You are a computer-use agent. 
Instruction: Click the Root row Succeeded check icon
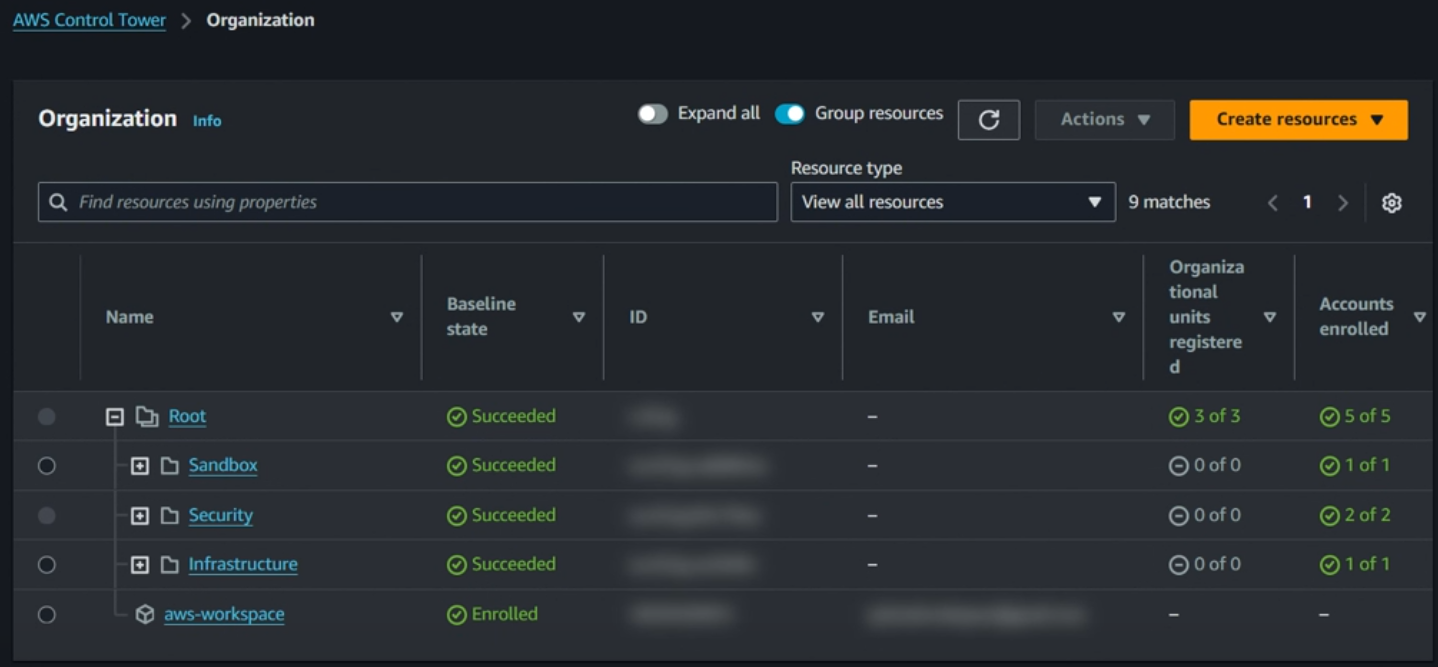coord(457,417)
